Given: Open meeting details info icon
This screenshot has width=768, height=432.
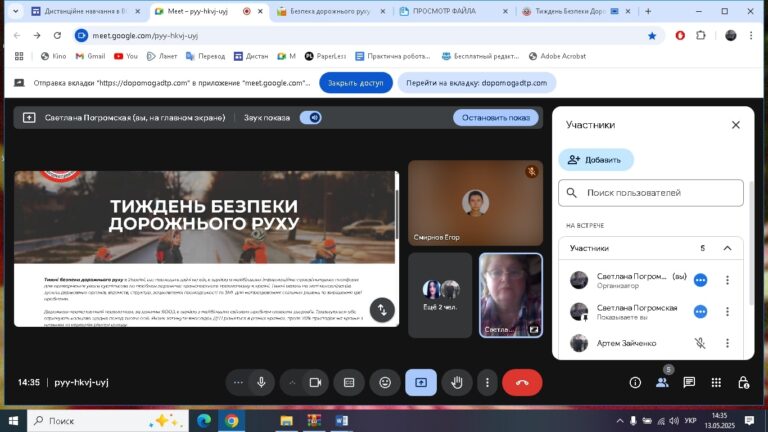Looking at the screenshot, I should click(635, 383).
